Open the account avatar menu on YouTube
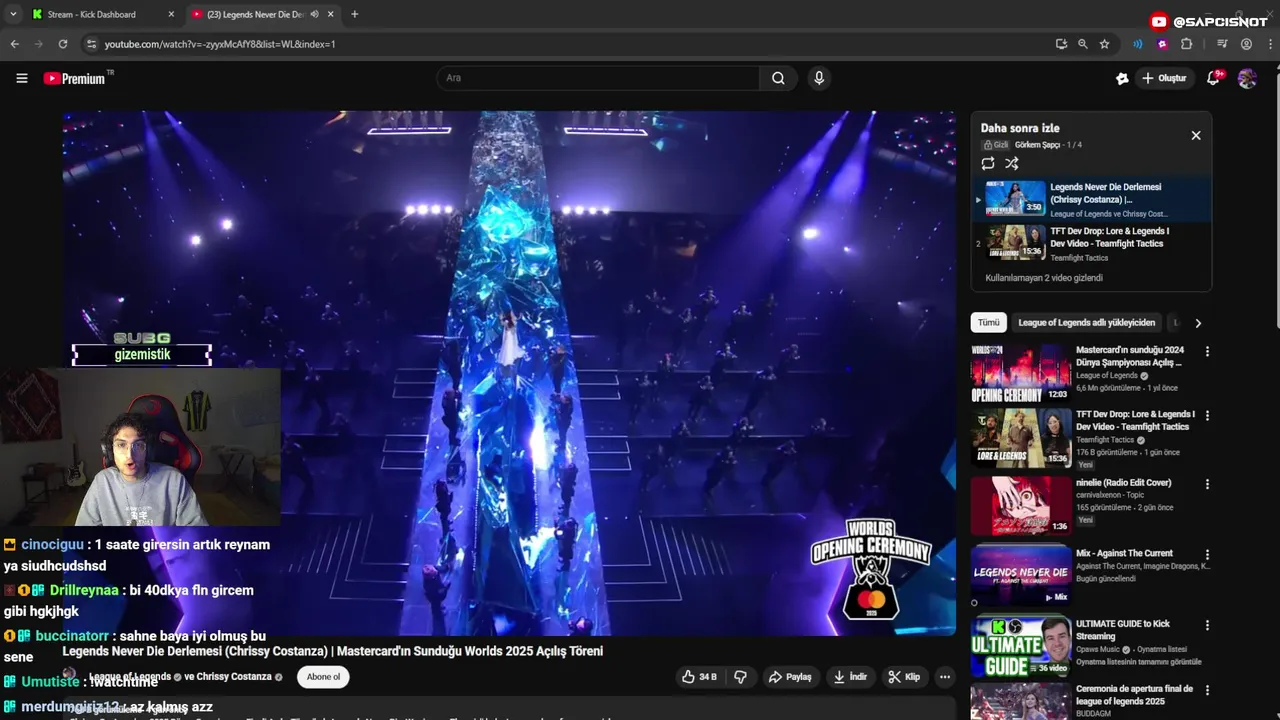The height and width of the screenshot is (720, 1280). coord(1247,78)
